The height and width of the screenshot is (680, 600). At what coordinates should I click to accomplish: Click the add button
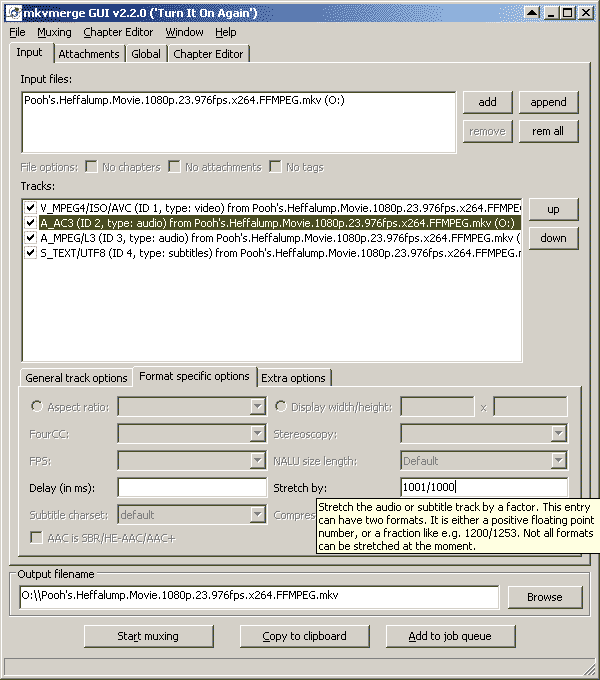tap(488, 102)
